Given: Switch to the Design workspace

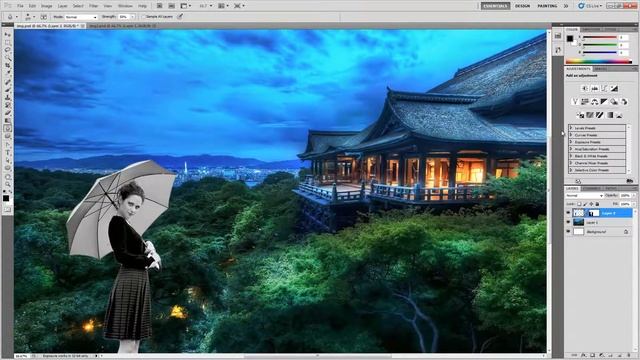Looking at the screenshot, I should (522, 6).
